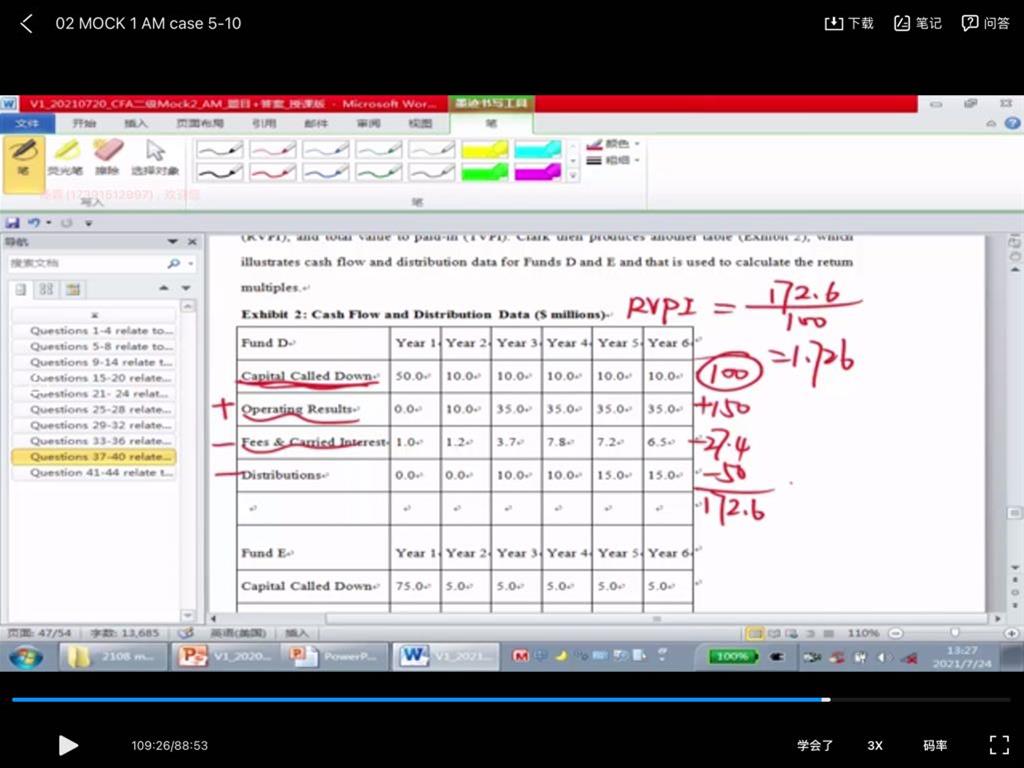Screen dimensions: 1024x768
Task: Go back using the top-left arrow
Action: (27, 23)
